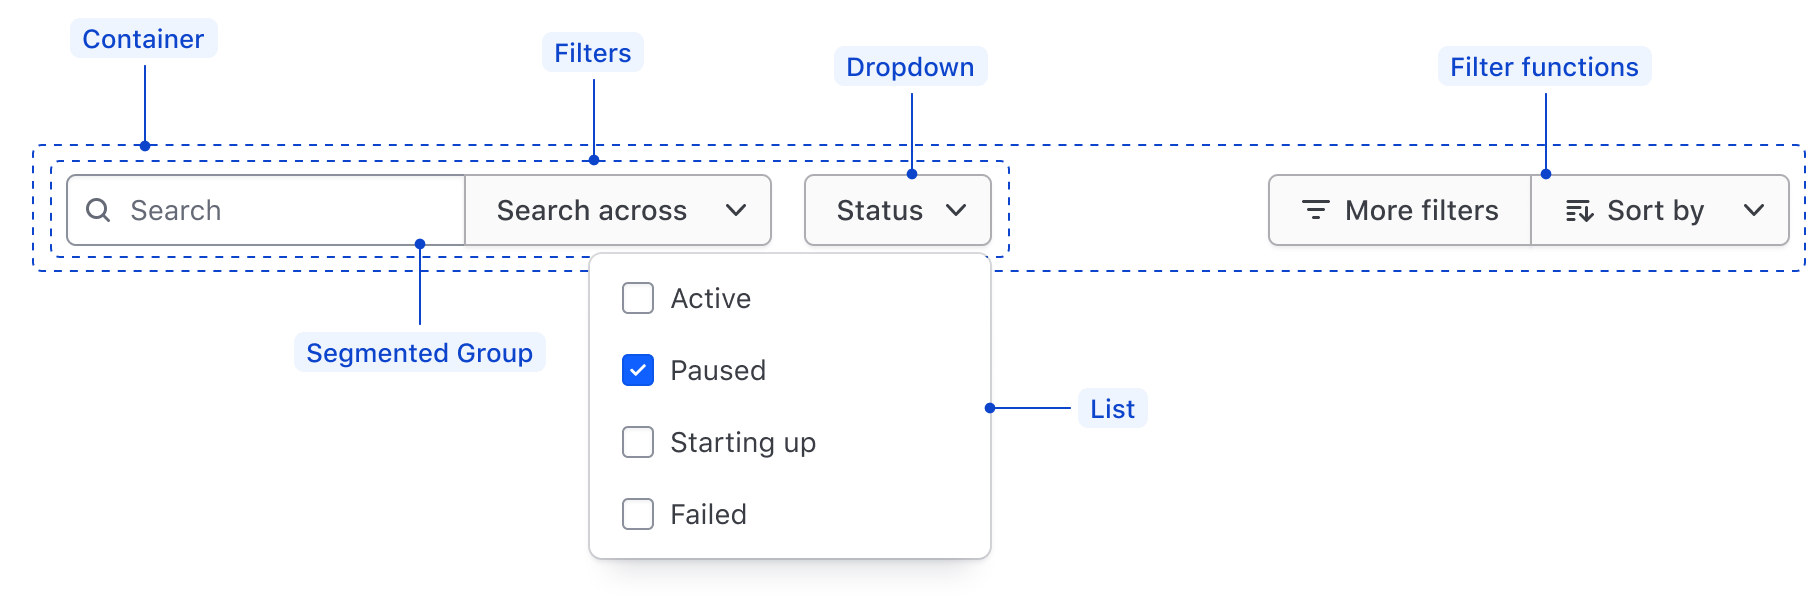Click the chevron on Sort by

(1755, 211)
